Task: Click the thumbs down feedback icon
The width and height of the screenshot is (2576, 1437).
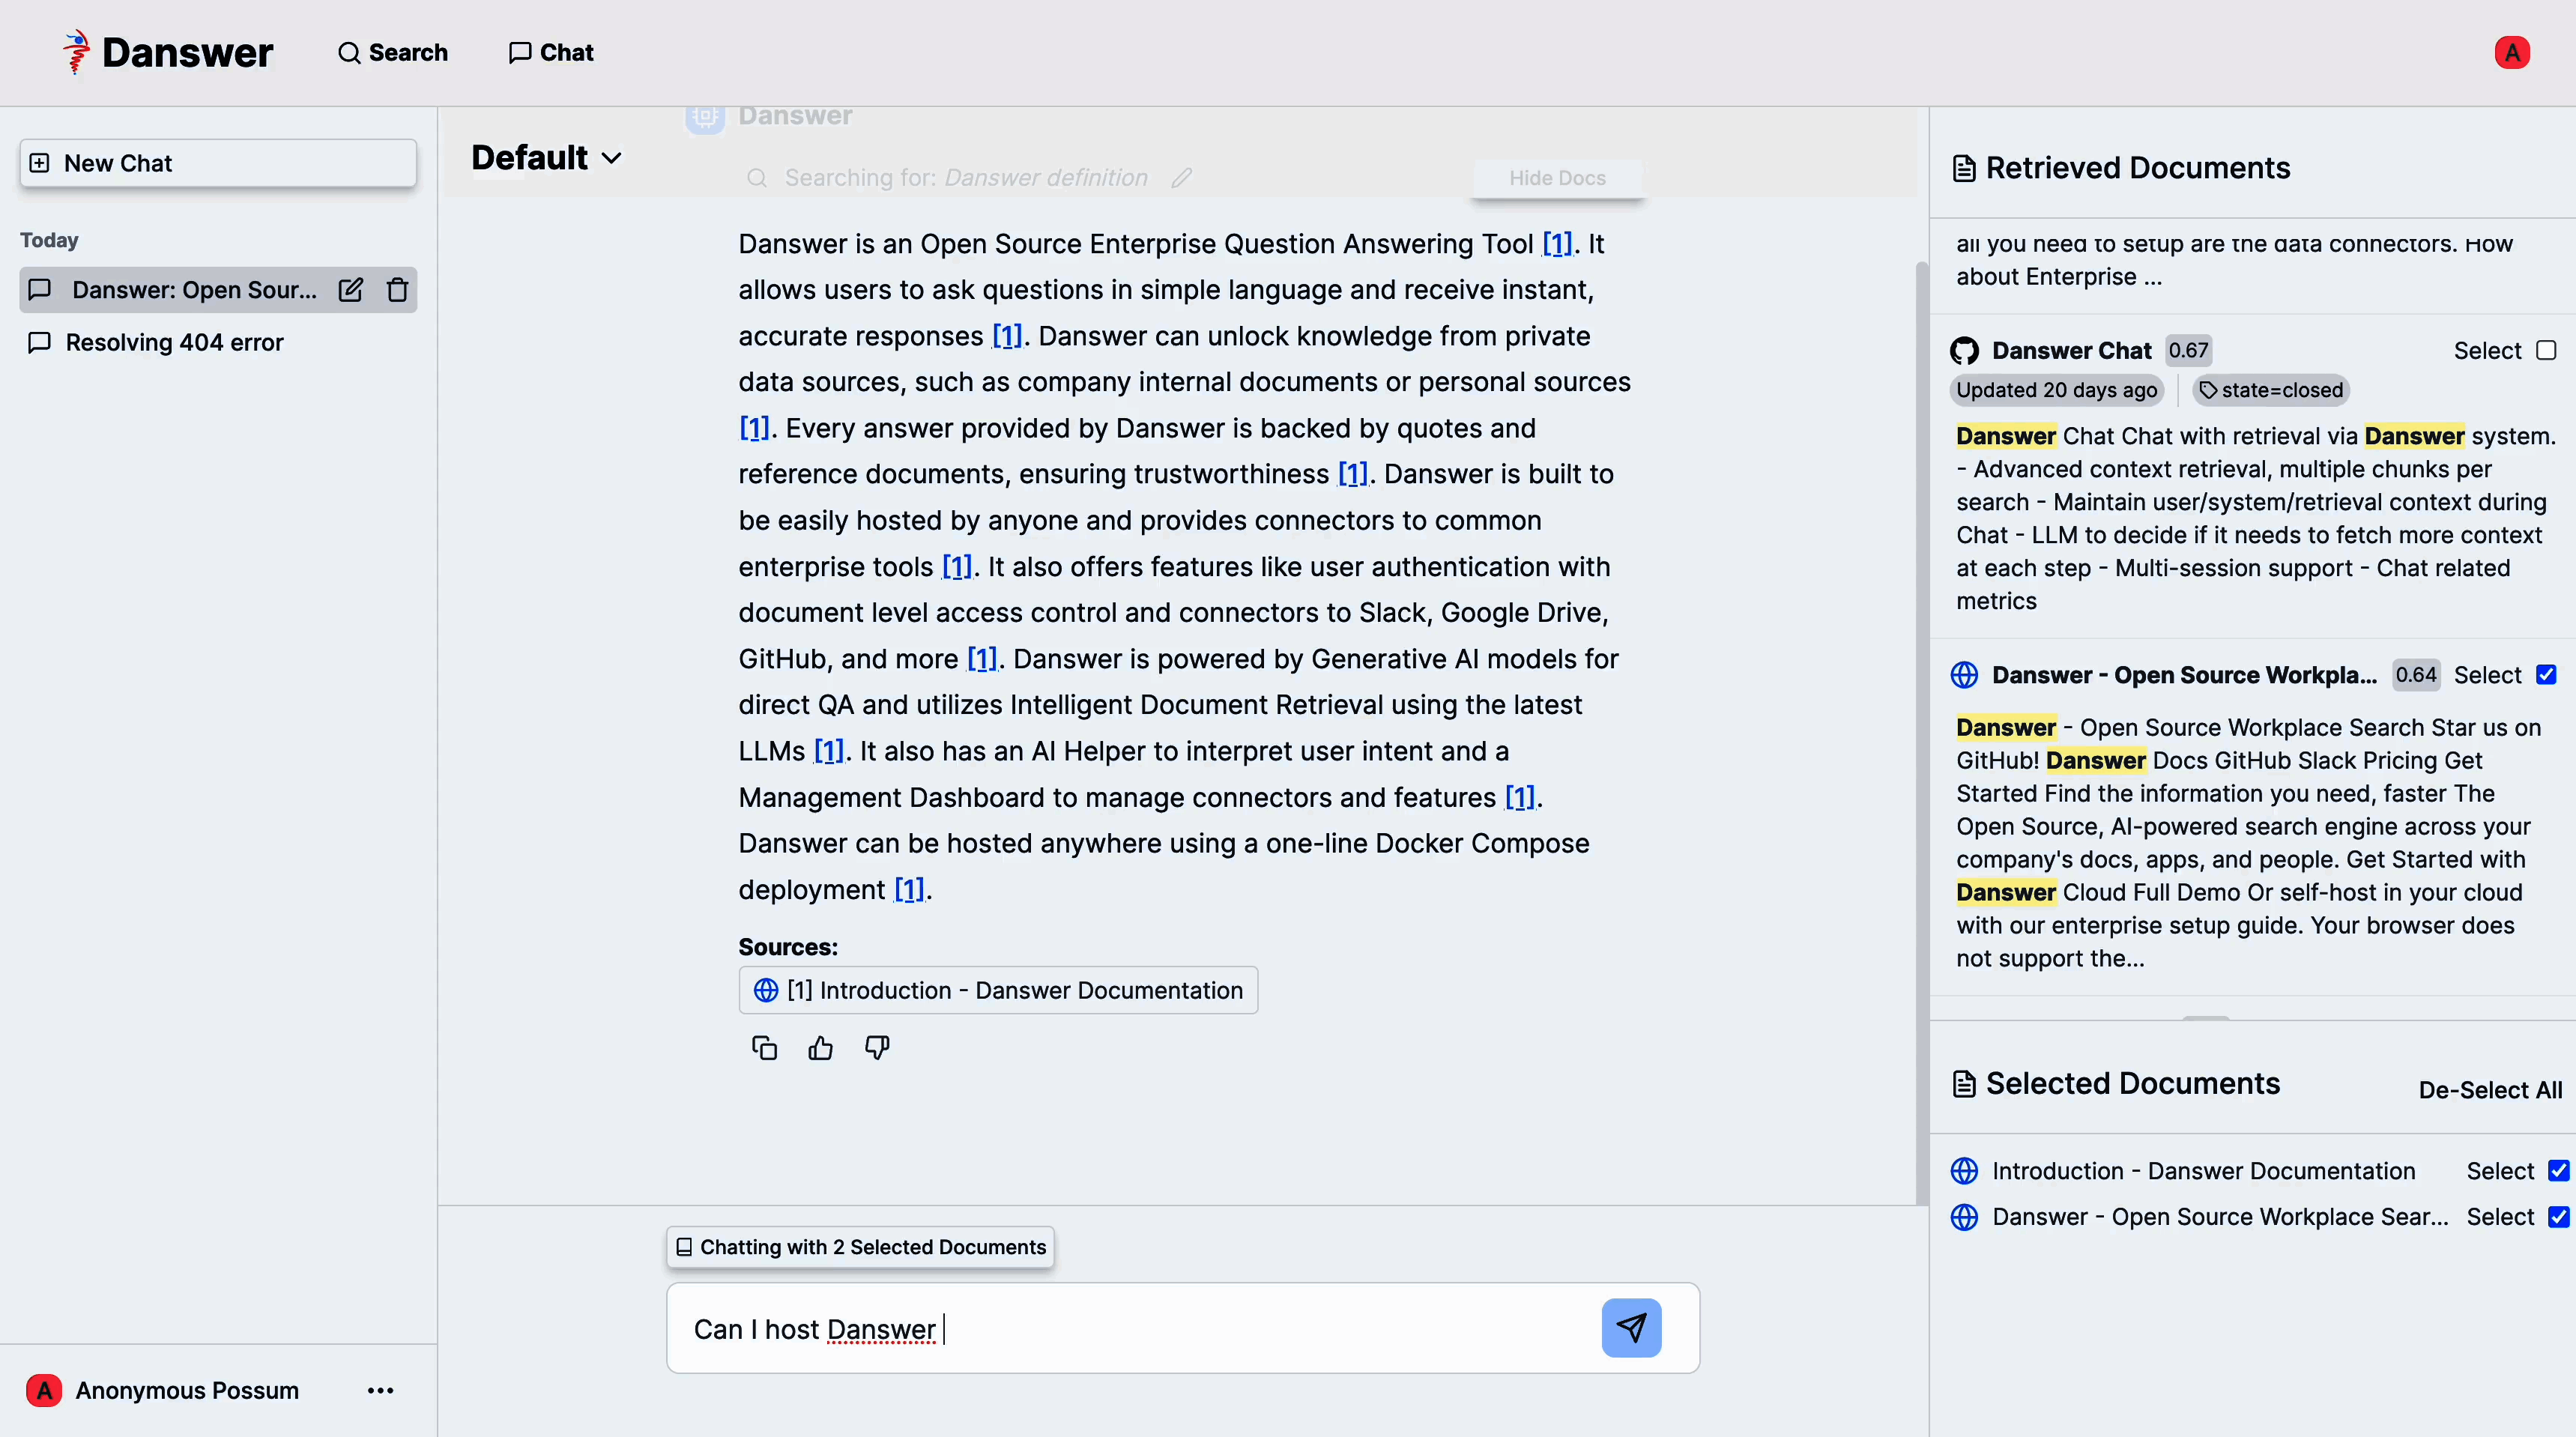Action: 877,1047
